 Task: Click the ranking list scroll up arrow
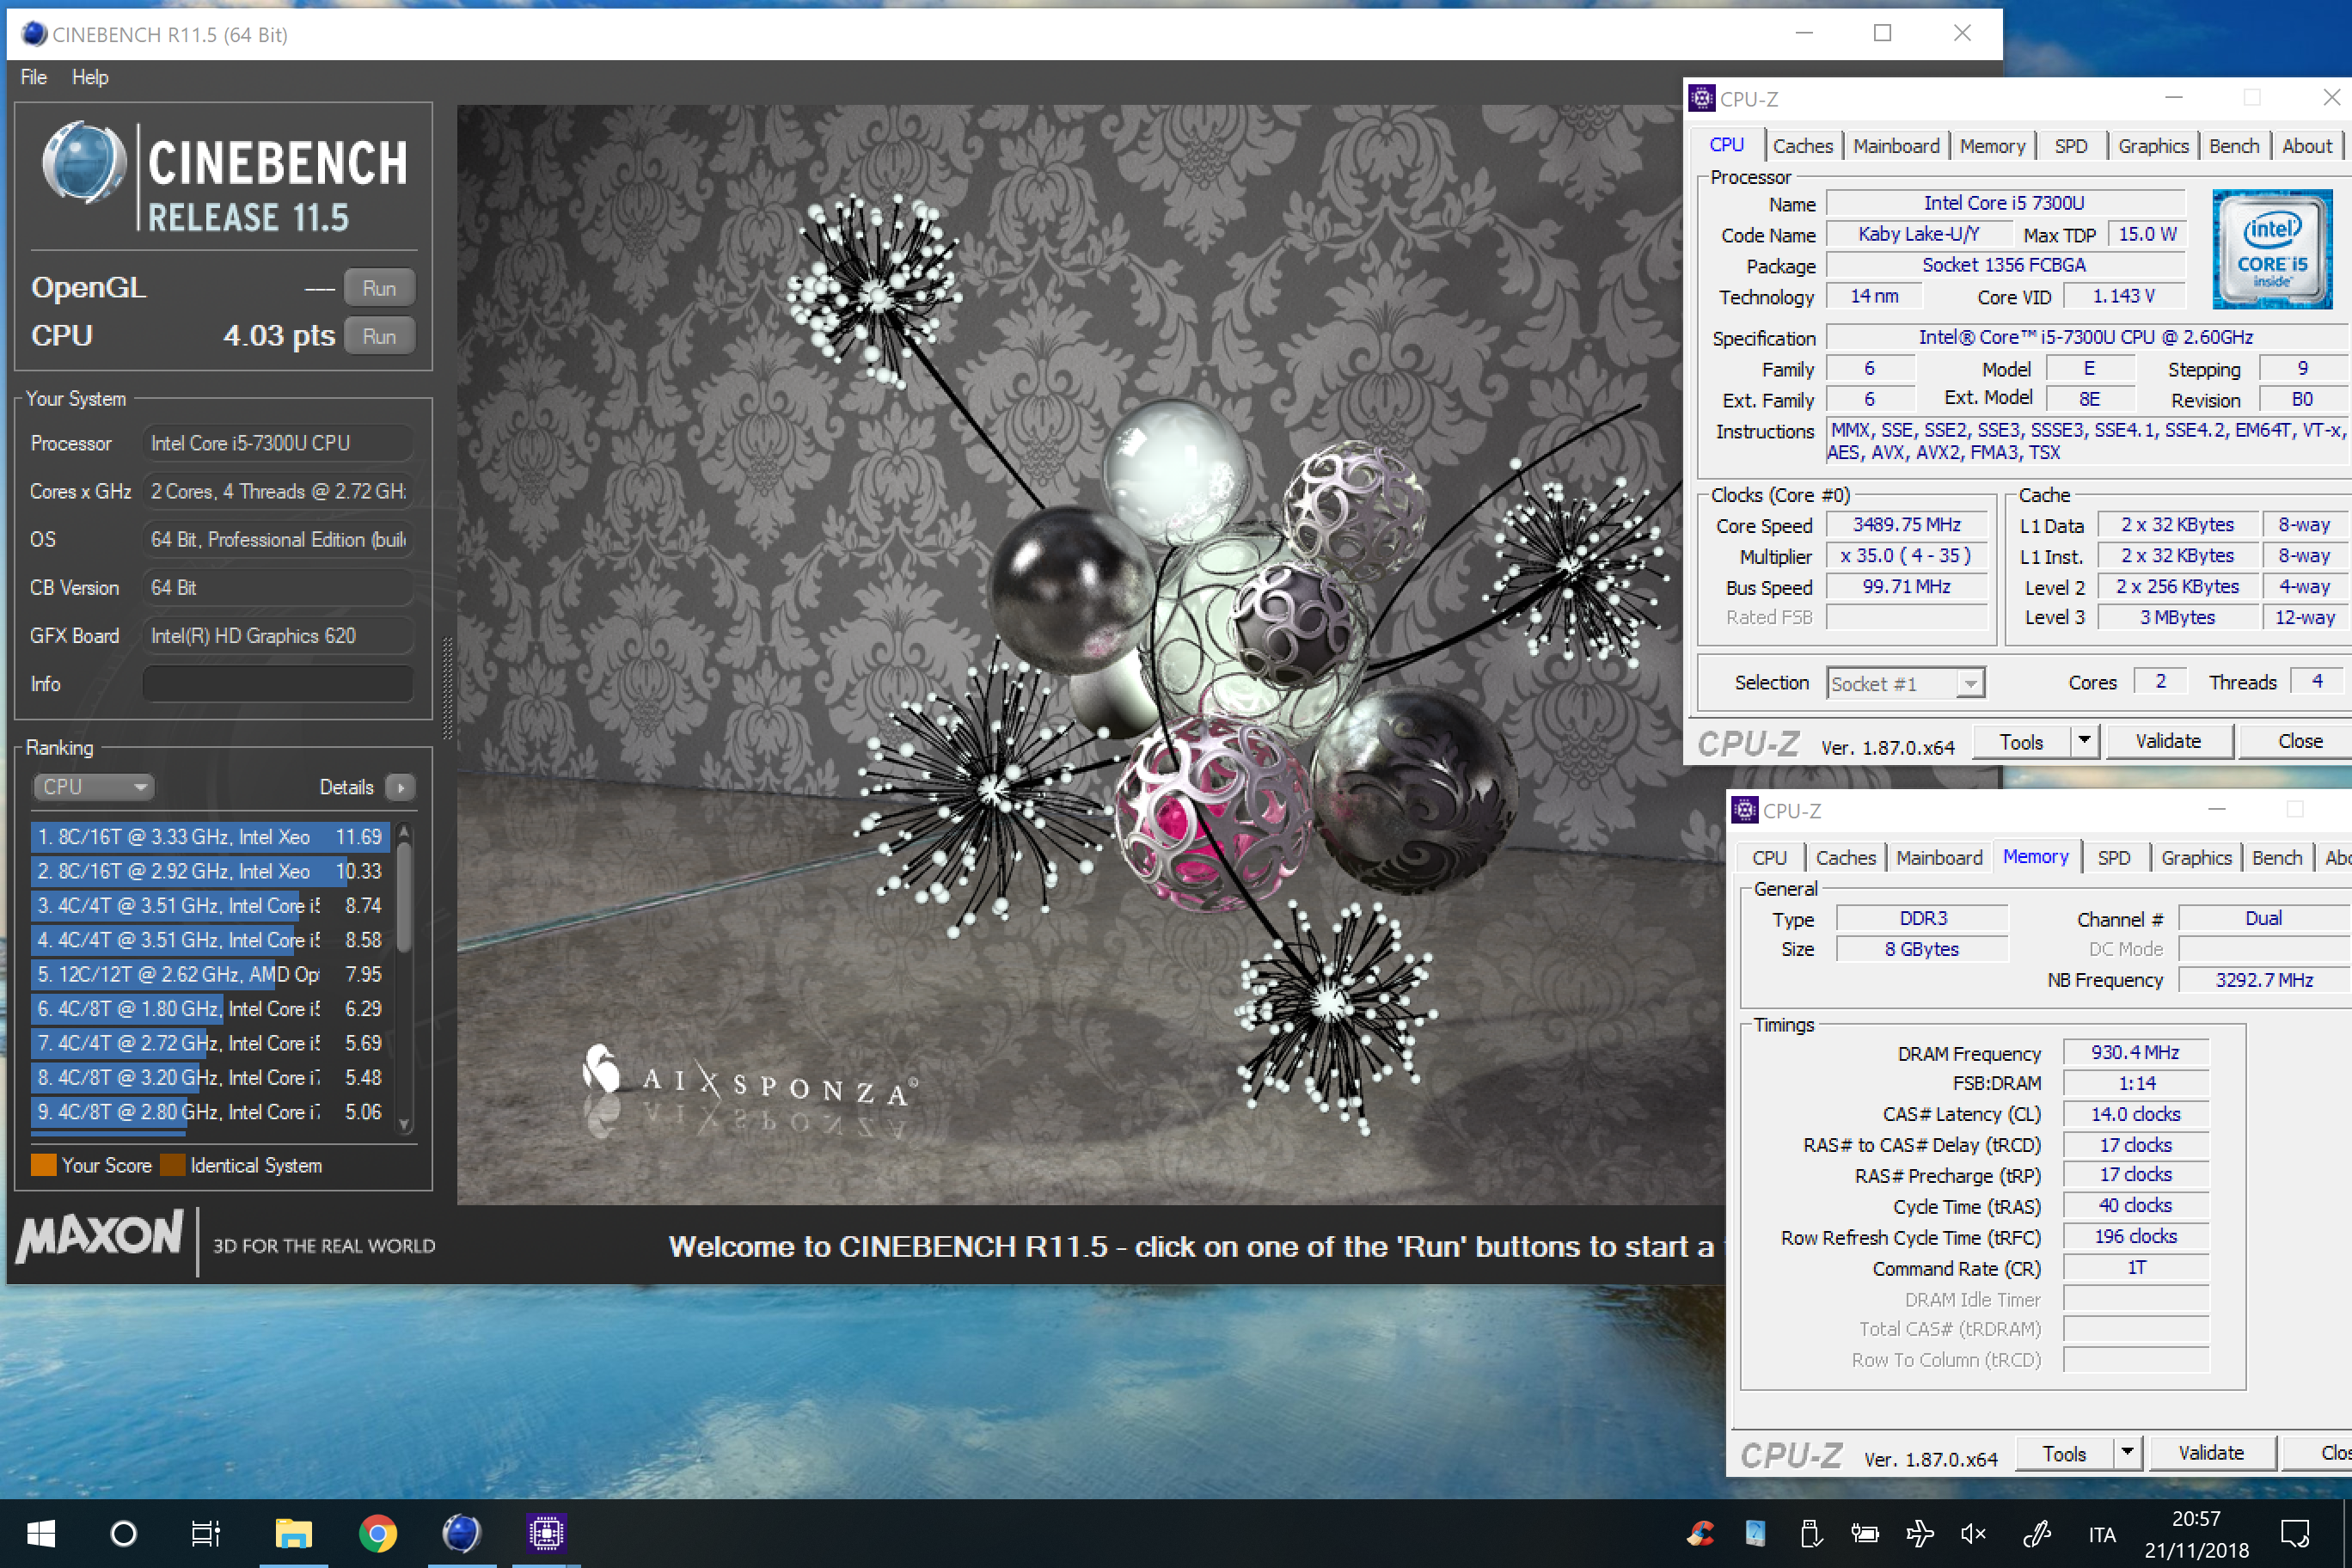pyautogui.click(x=405, y=831)
